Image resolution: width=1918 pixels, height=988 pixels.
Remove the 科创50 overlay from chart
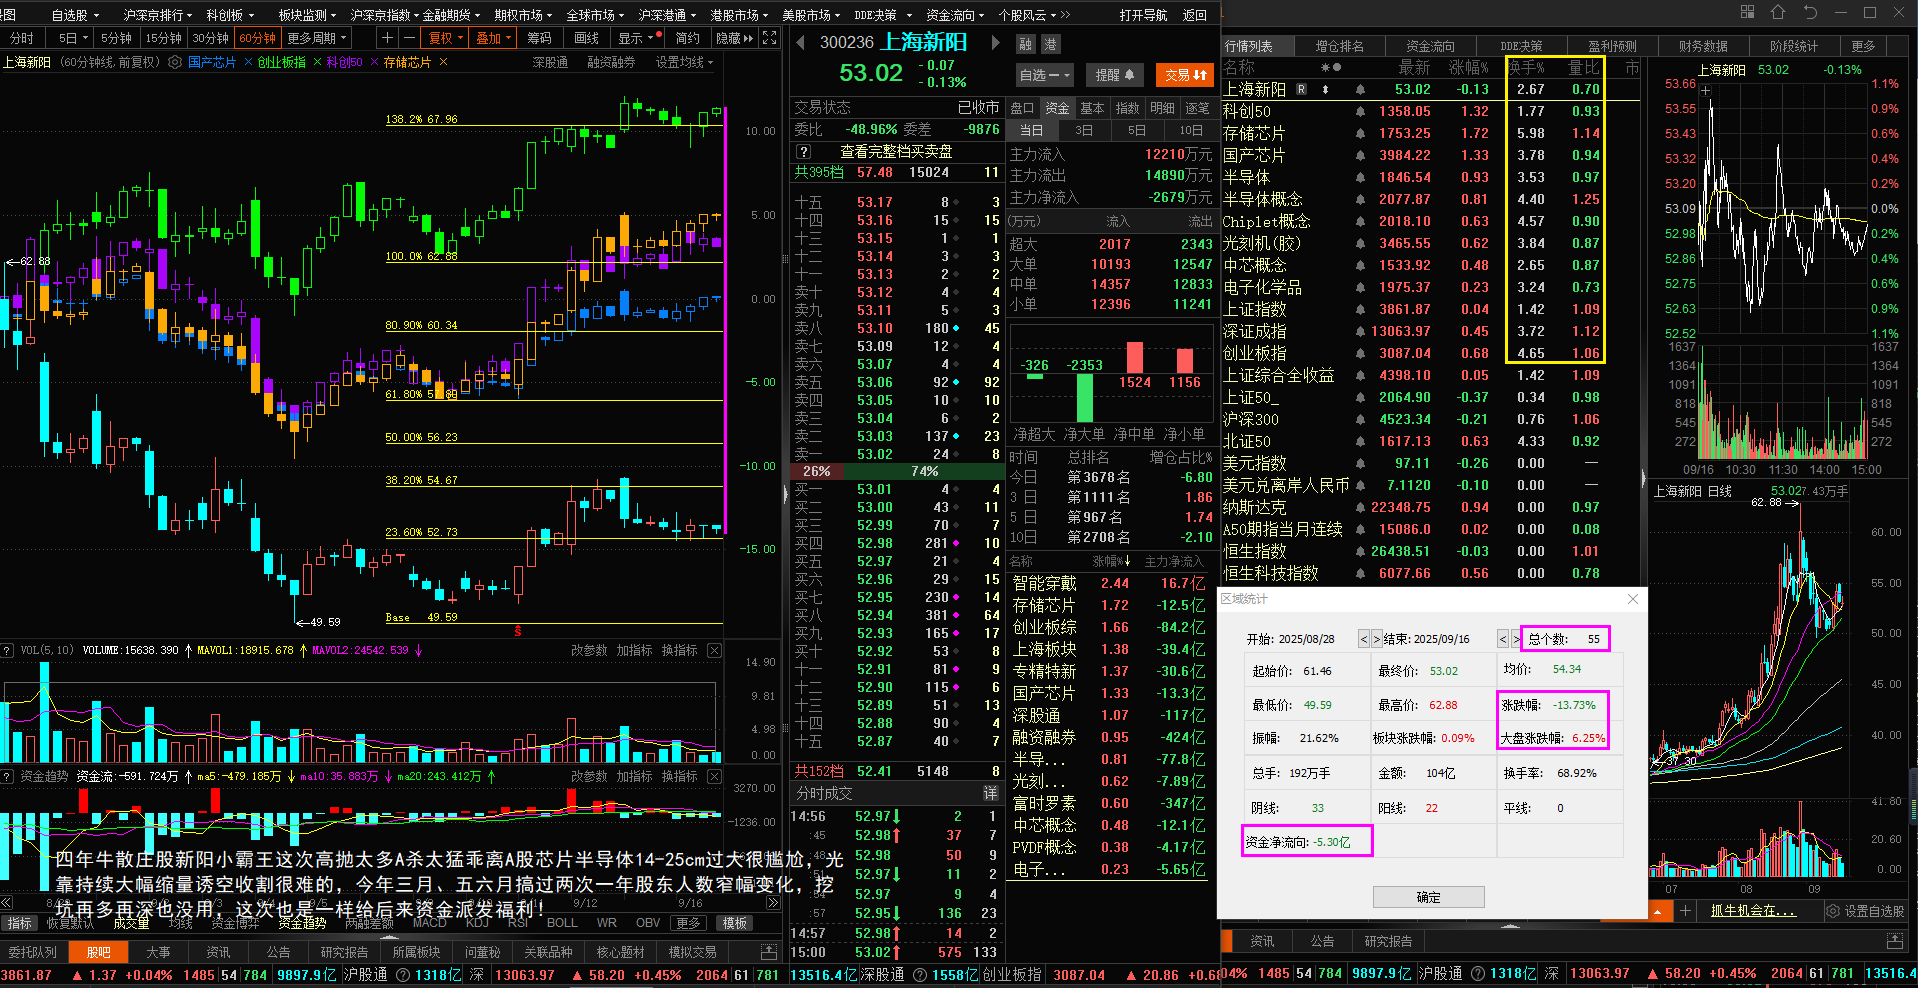pos(374,62)
